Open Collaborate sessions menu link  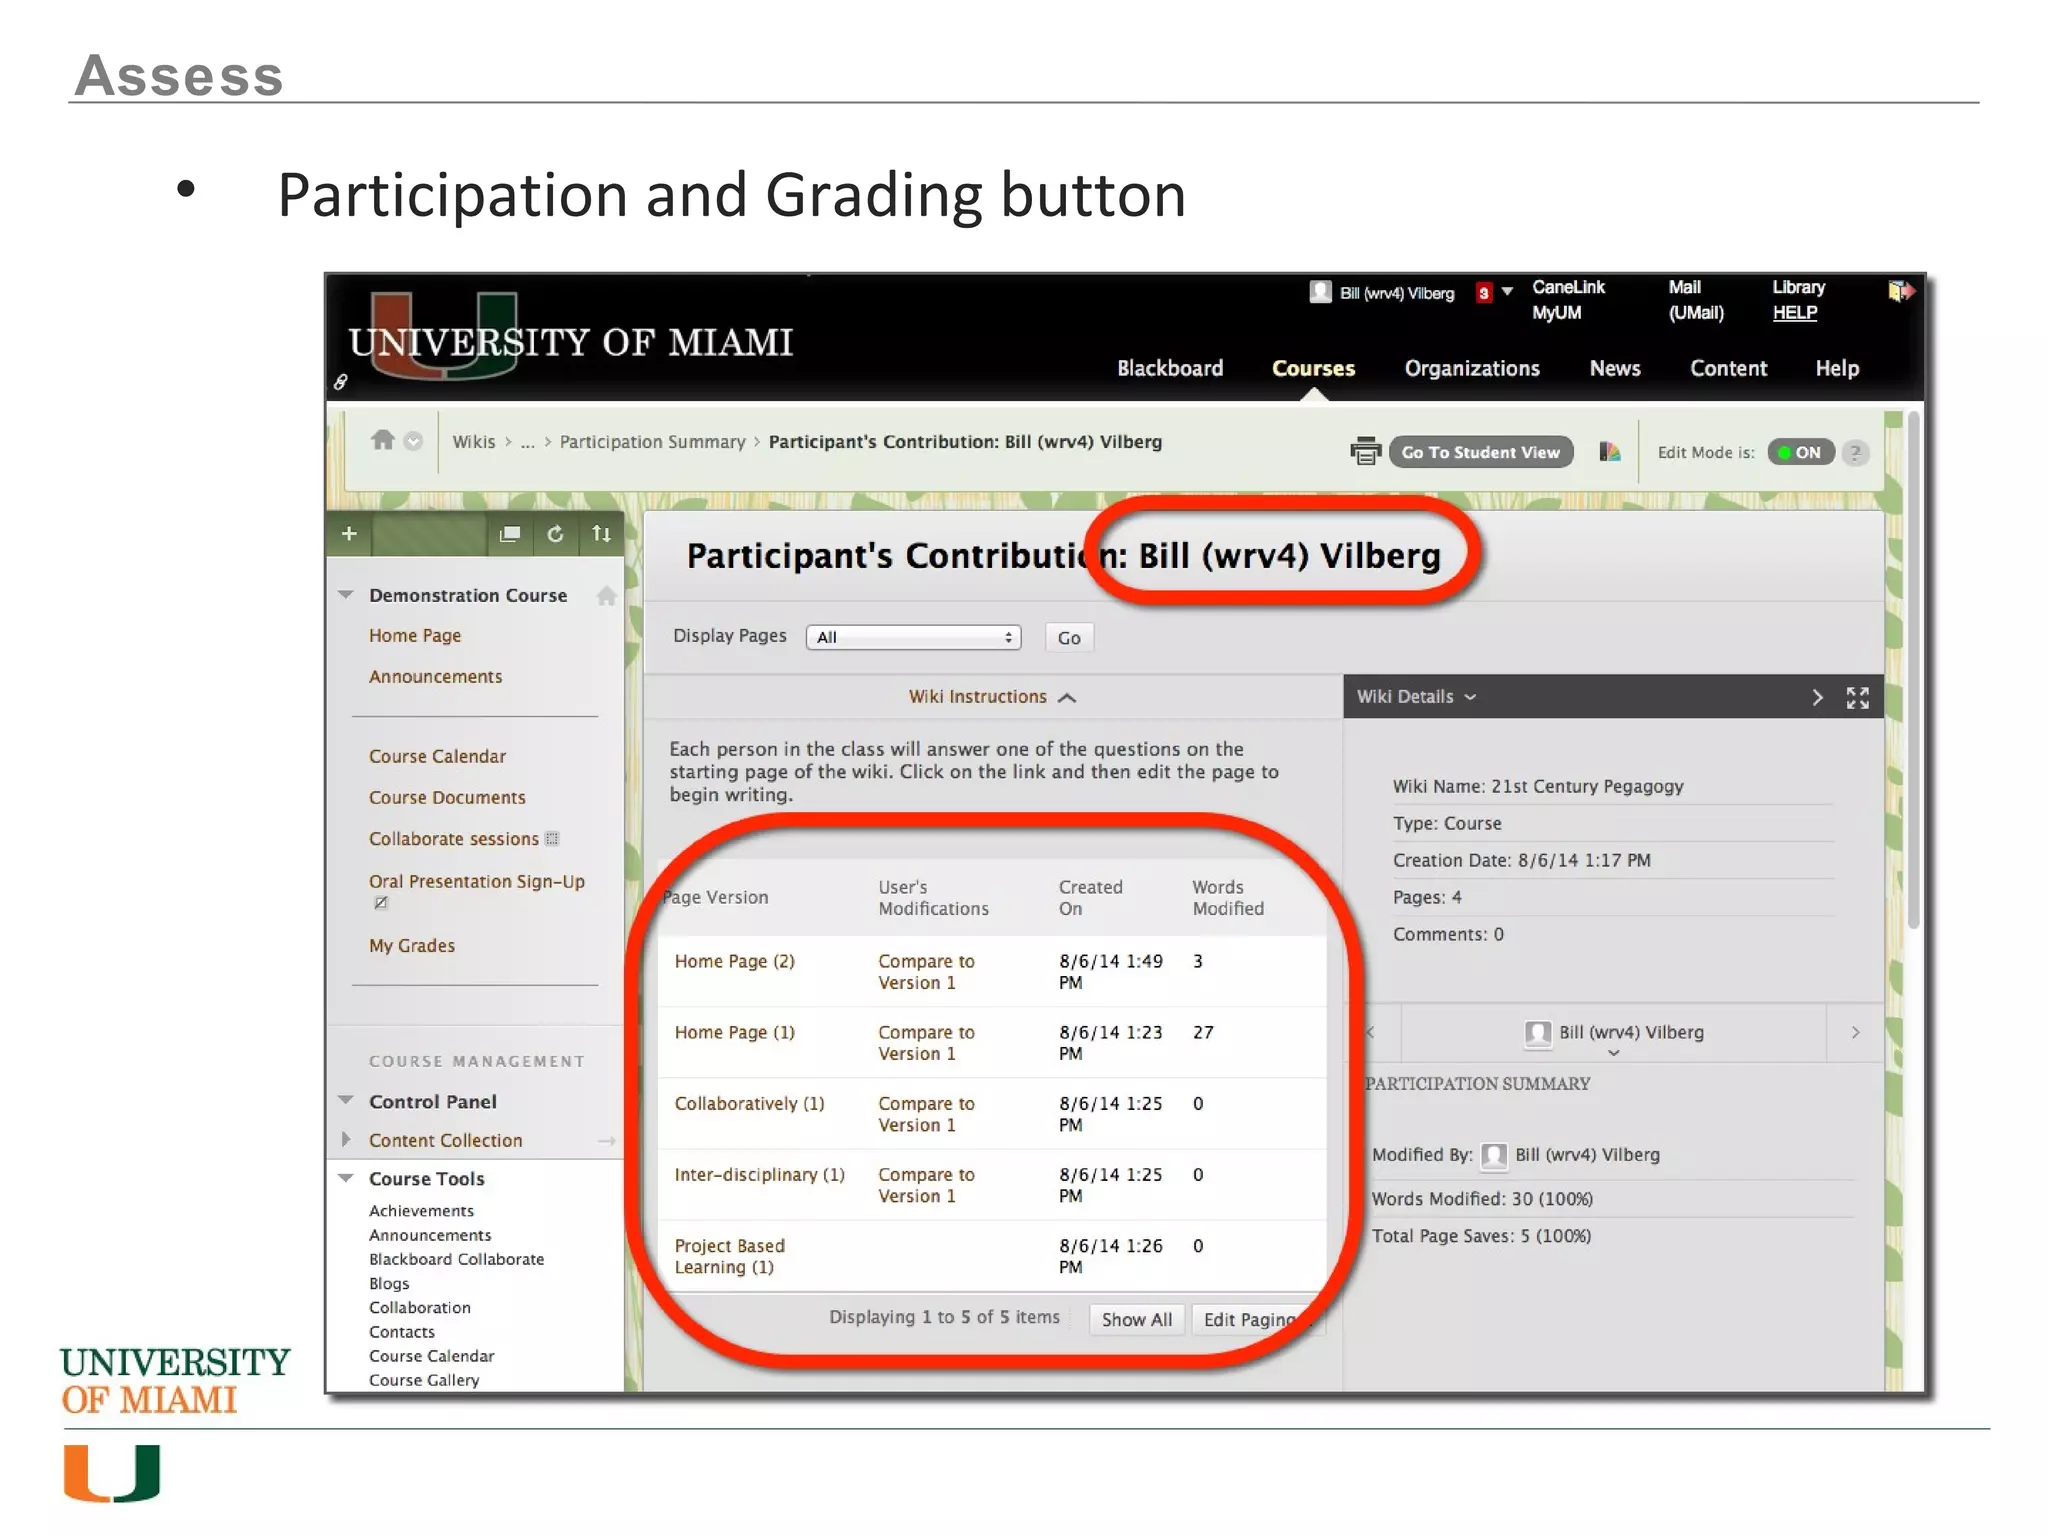pos(453,838)
